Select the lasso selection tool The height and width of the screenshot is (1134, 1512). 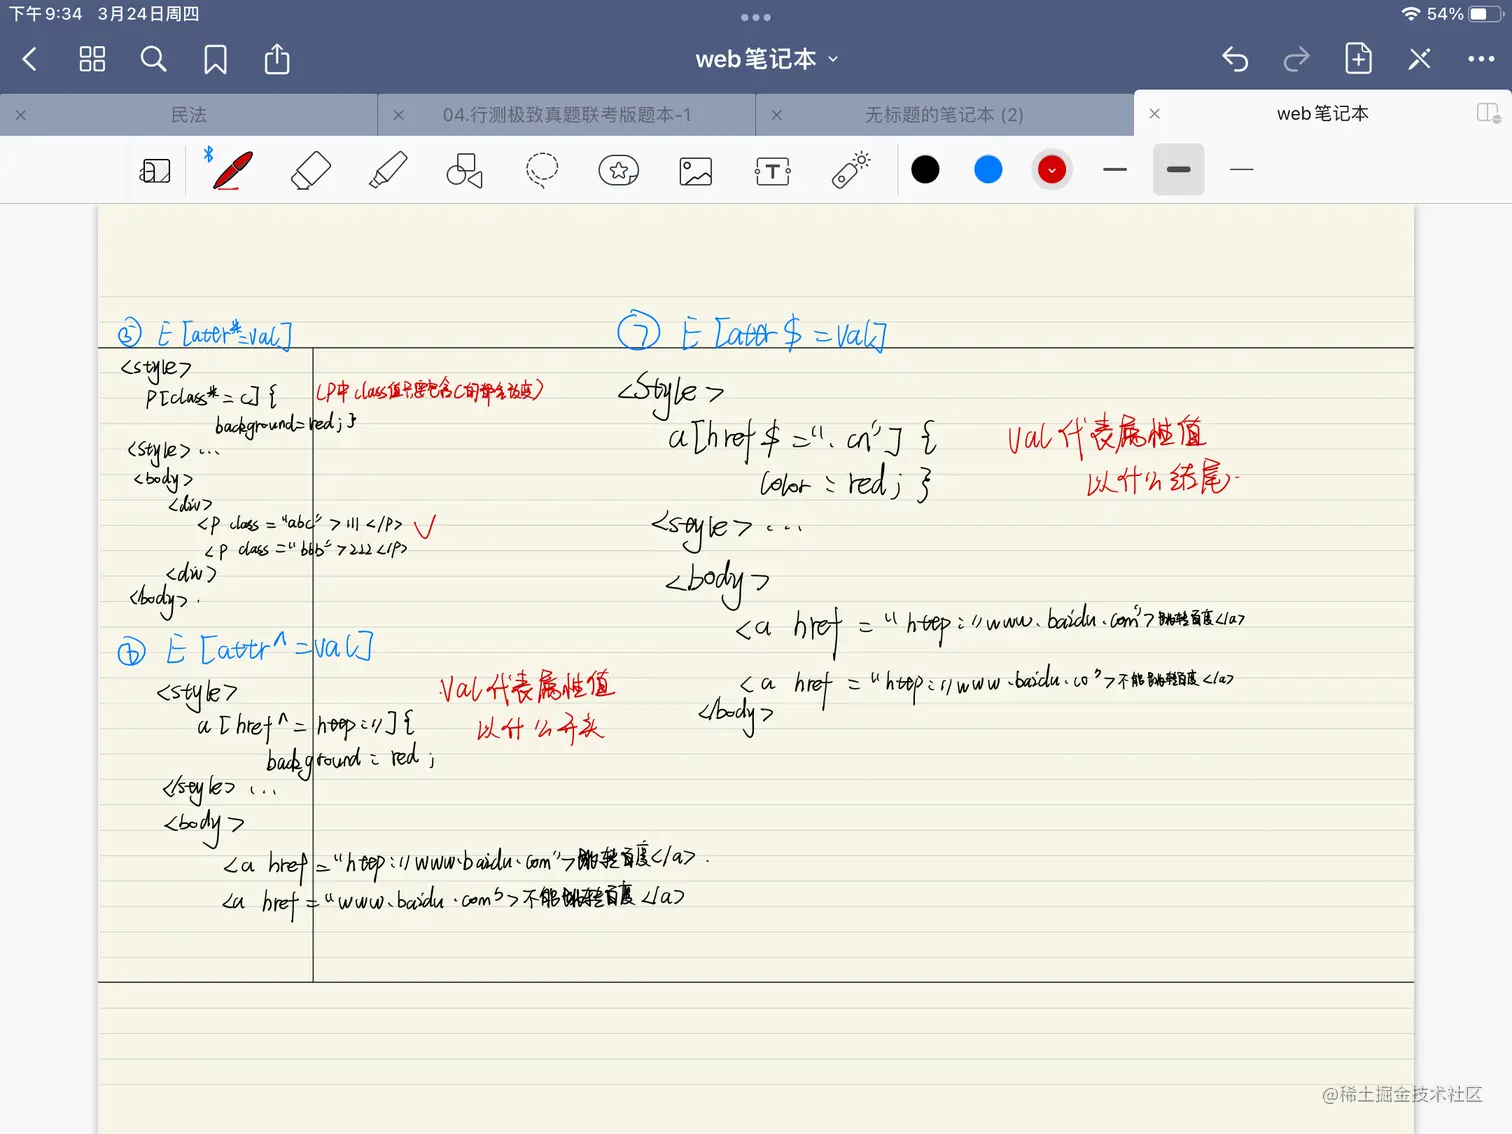(x=542, y=170)
